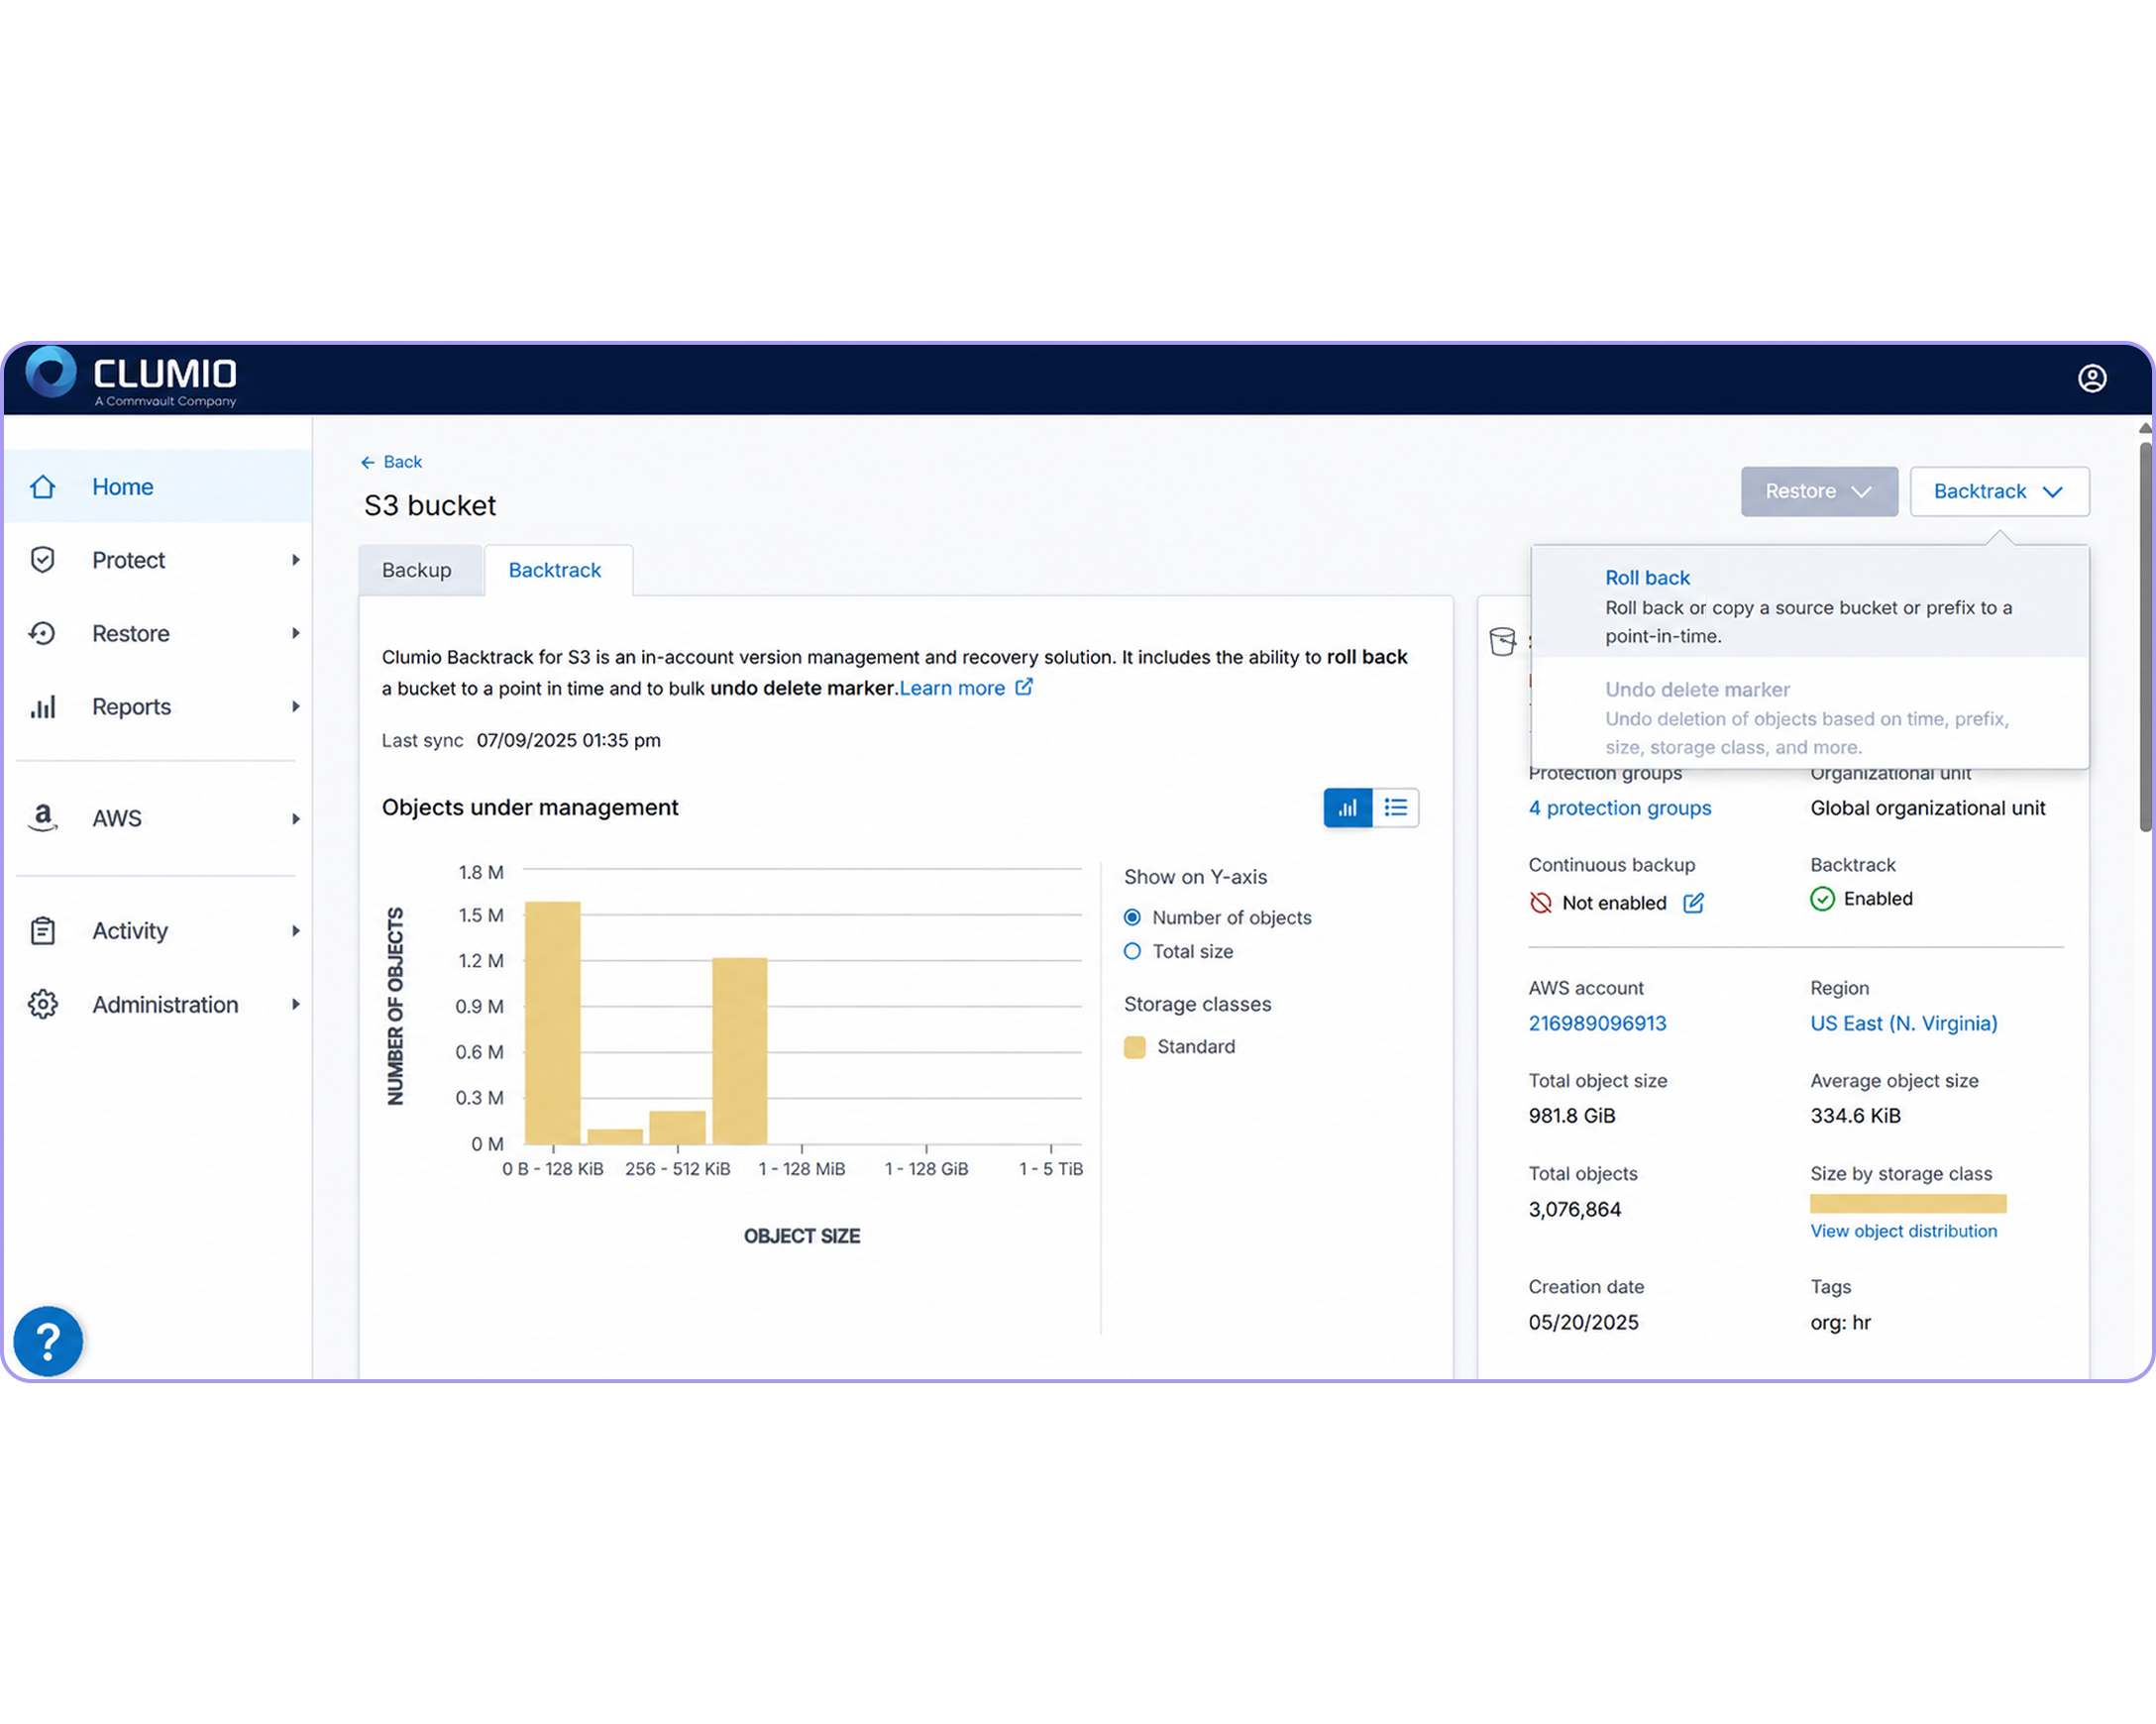Toggle the Standard storage class legend

pyautogui.click(x=1180, y=1046)
